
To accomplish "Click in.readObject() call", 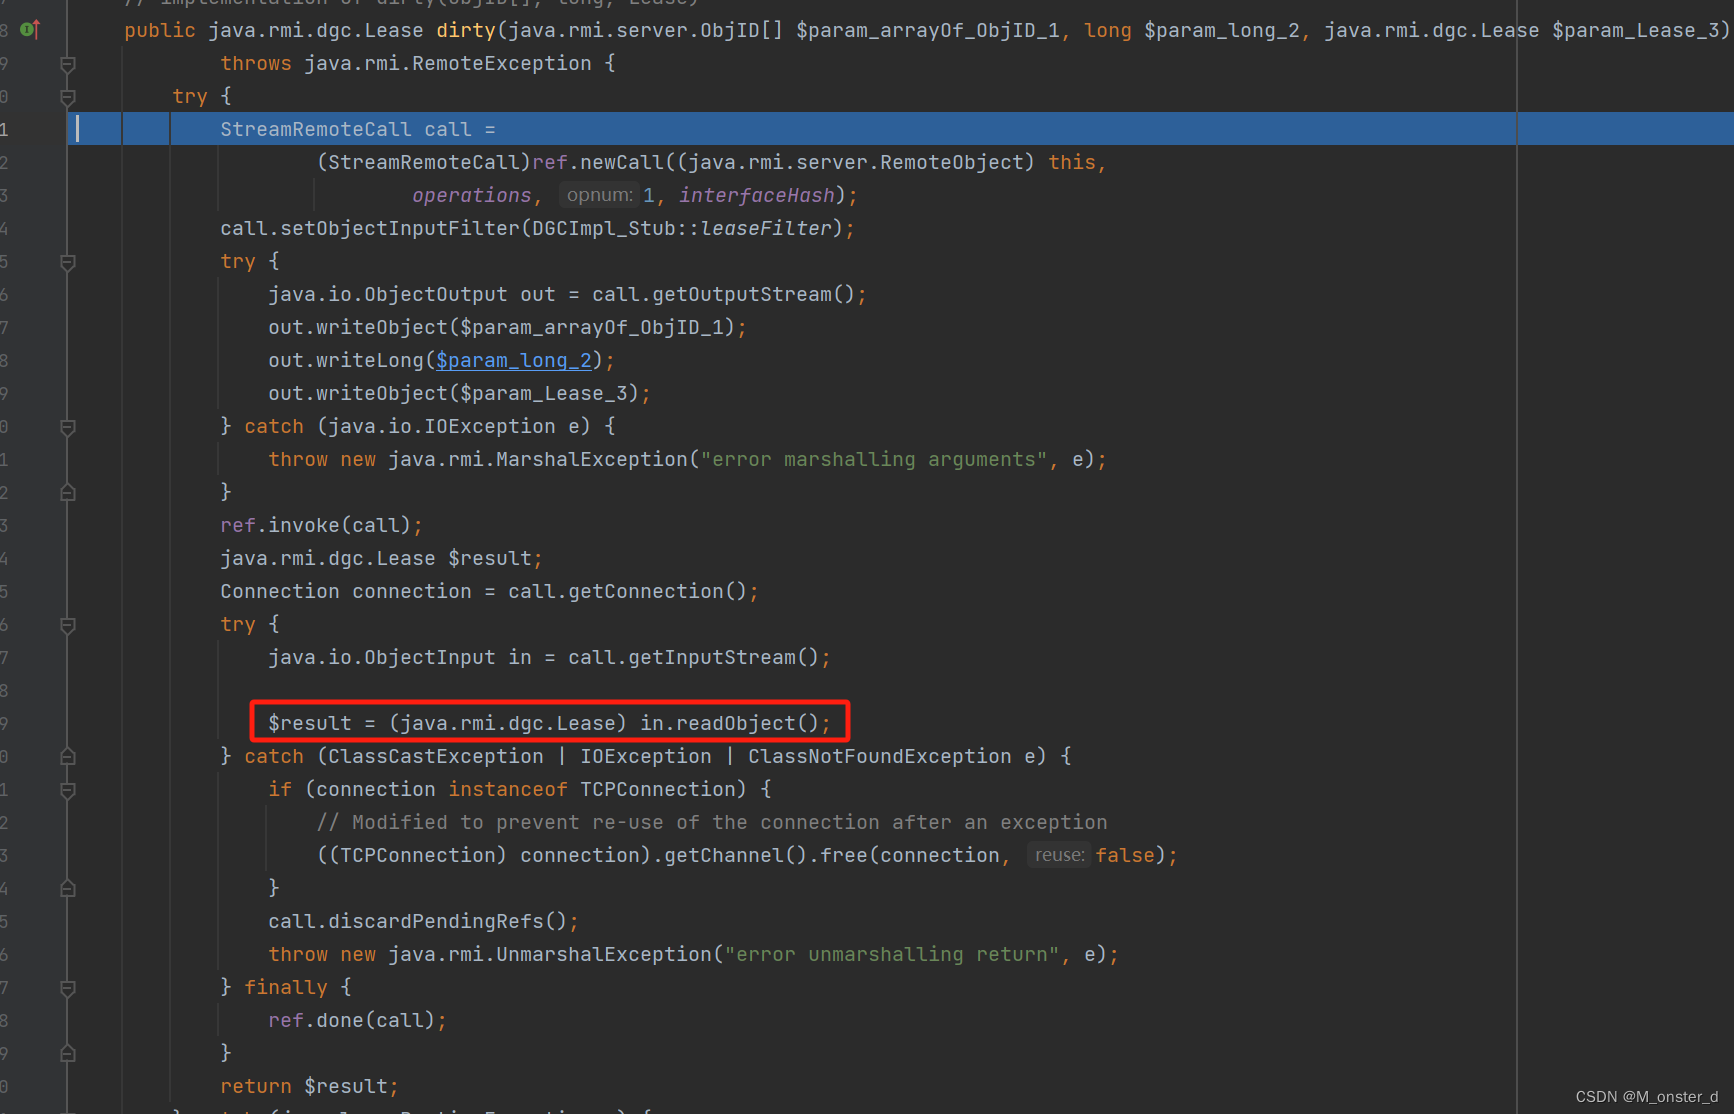I will pyautogui.click(x=729, y=723).
